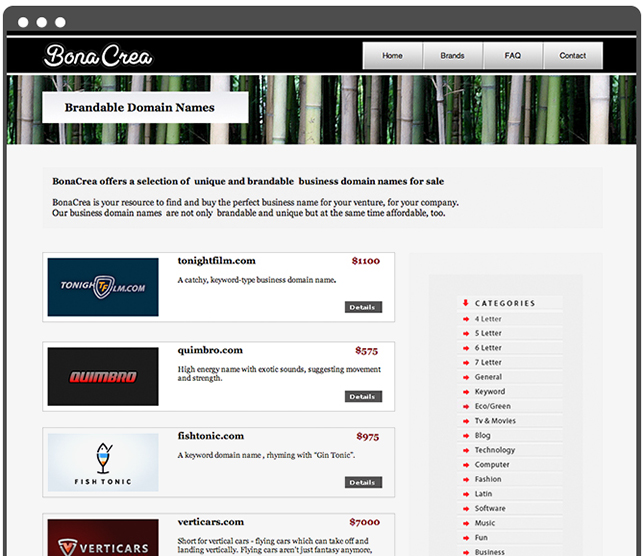Click the $1100 price
The width and height of the screenshot is (644, 556).
point(366,261)
